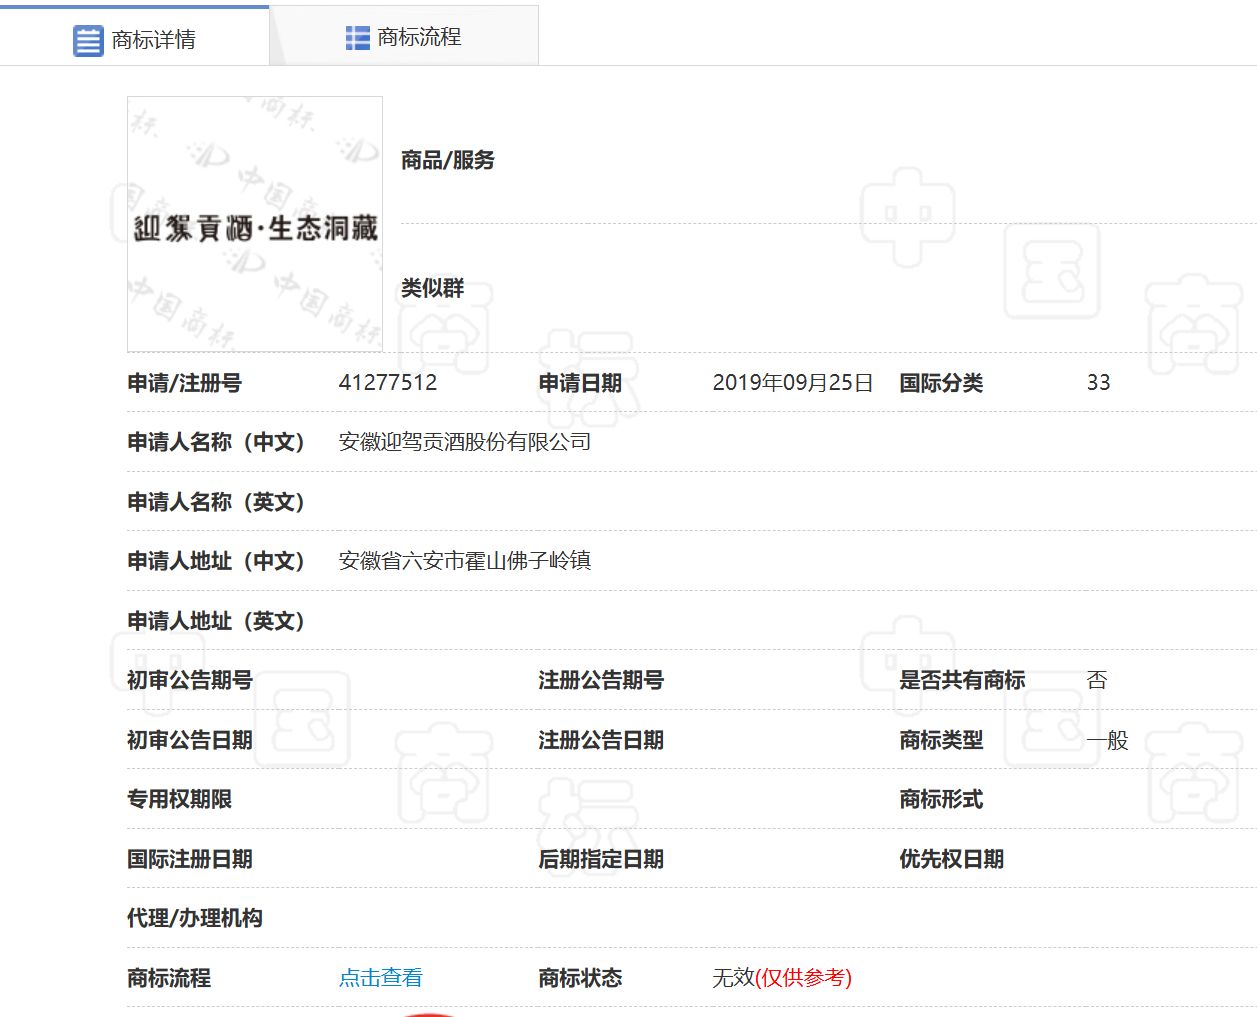Select applicant name 安徽迎驾贡酒股份有限公司
1257x1017 pixels.
click(x=464, y=442)
